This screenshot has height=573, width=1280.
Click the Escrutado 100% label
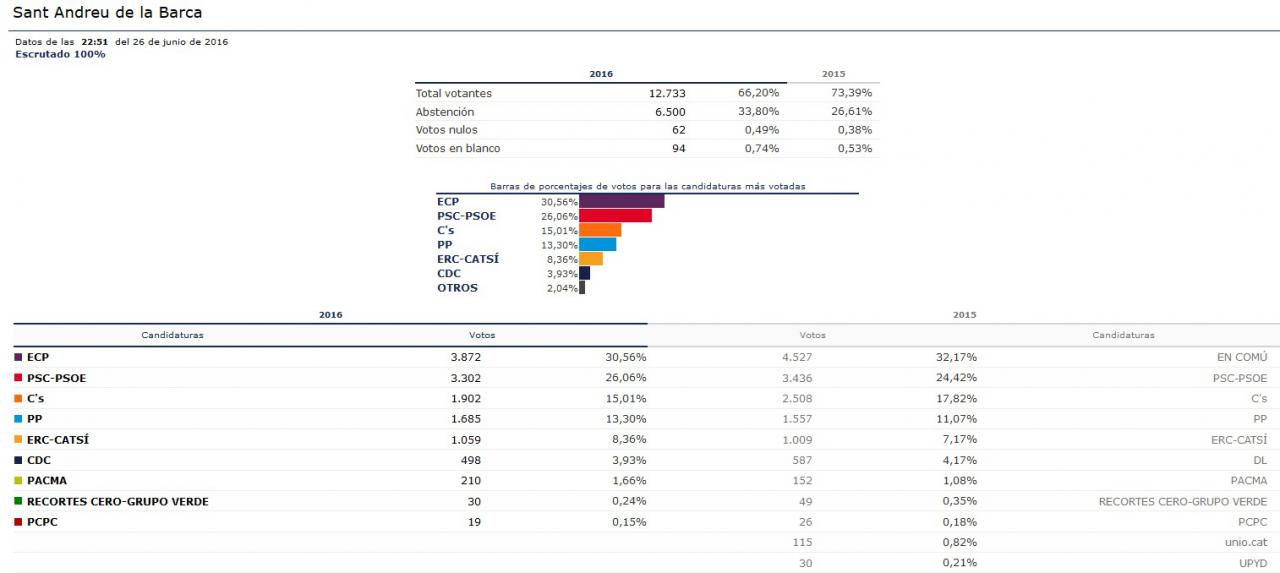[x=60, y=54]
